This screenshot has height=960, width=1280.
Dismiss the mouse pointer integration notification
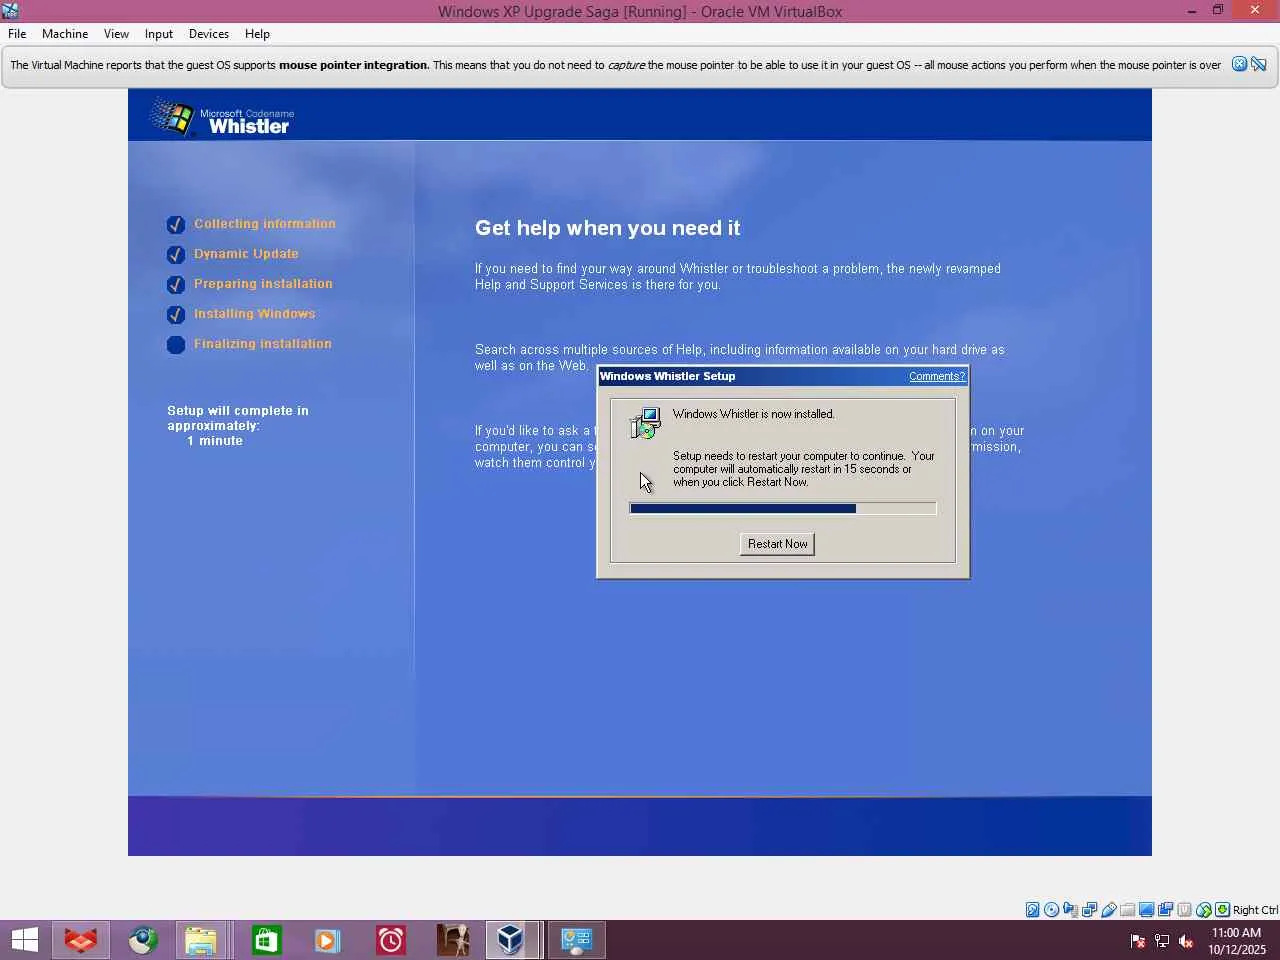[x=1239, y=64]
